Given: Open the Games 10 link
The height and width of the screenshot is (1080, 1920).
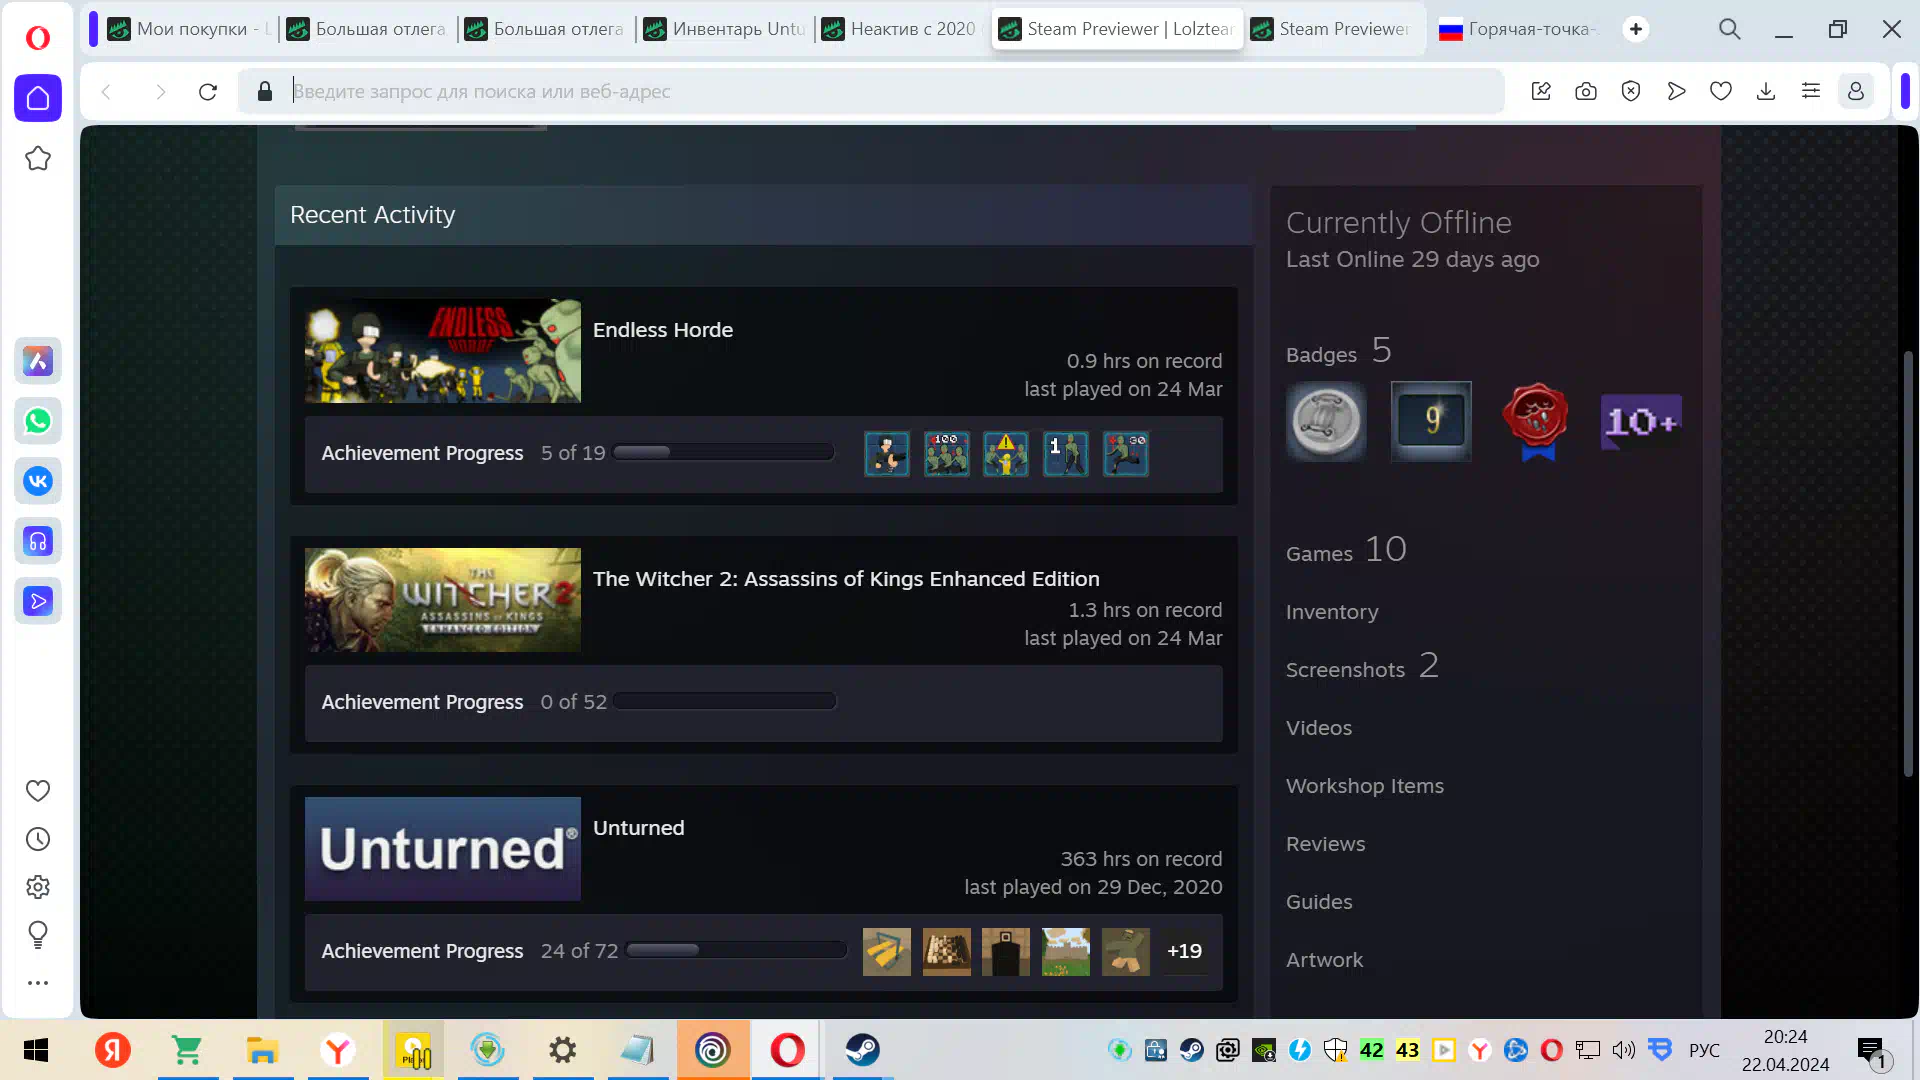Looking at the screenshot, I should tap(1346, 550).
